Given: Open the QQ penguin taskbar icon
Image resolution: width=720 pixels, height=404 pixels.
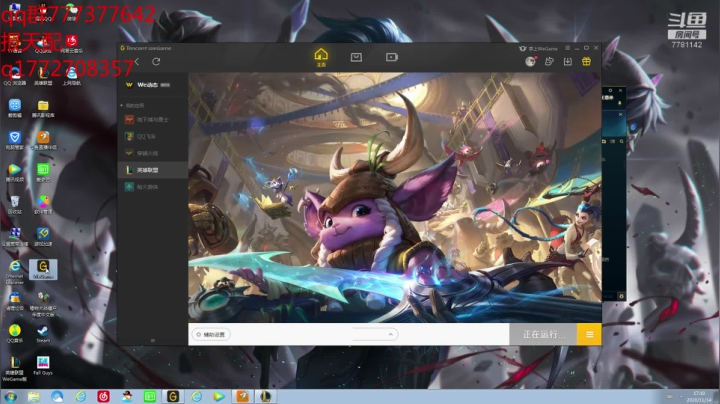Looking at the screenshot, I should (127, 396).
